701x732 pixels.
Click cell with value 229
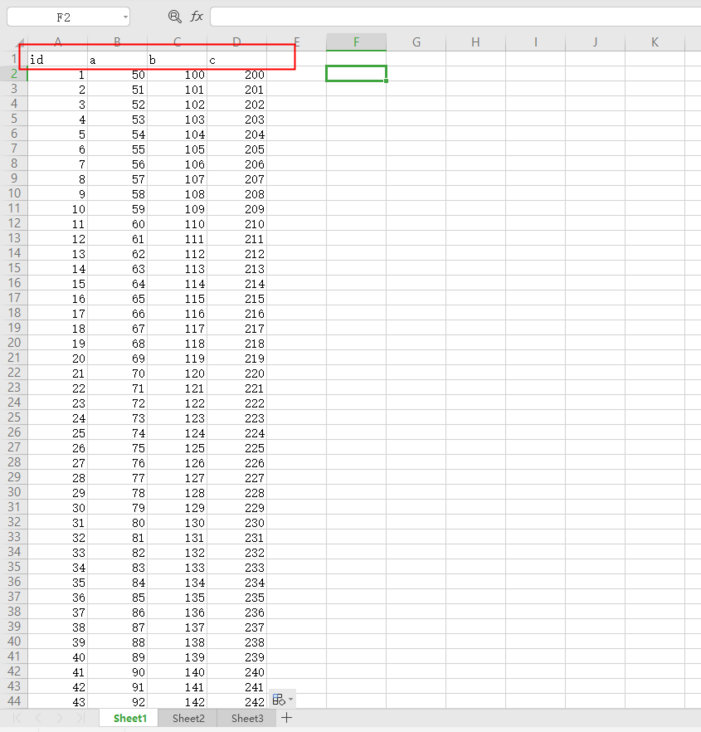pyautogui.click(x=237, y=508)
